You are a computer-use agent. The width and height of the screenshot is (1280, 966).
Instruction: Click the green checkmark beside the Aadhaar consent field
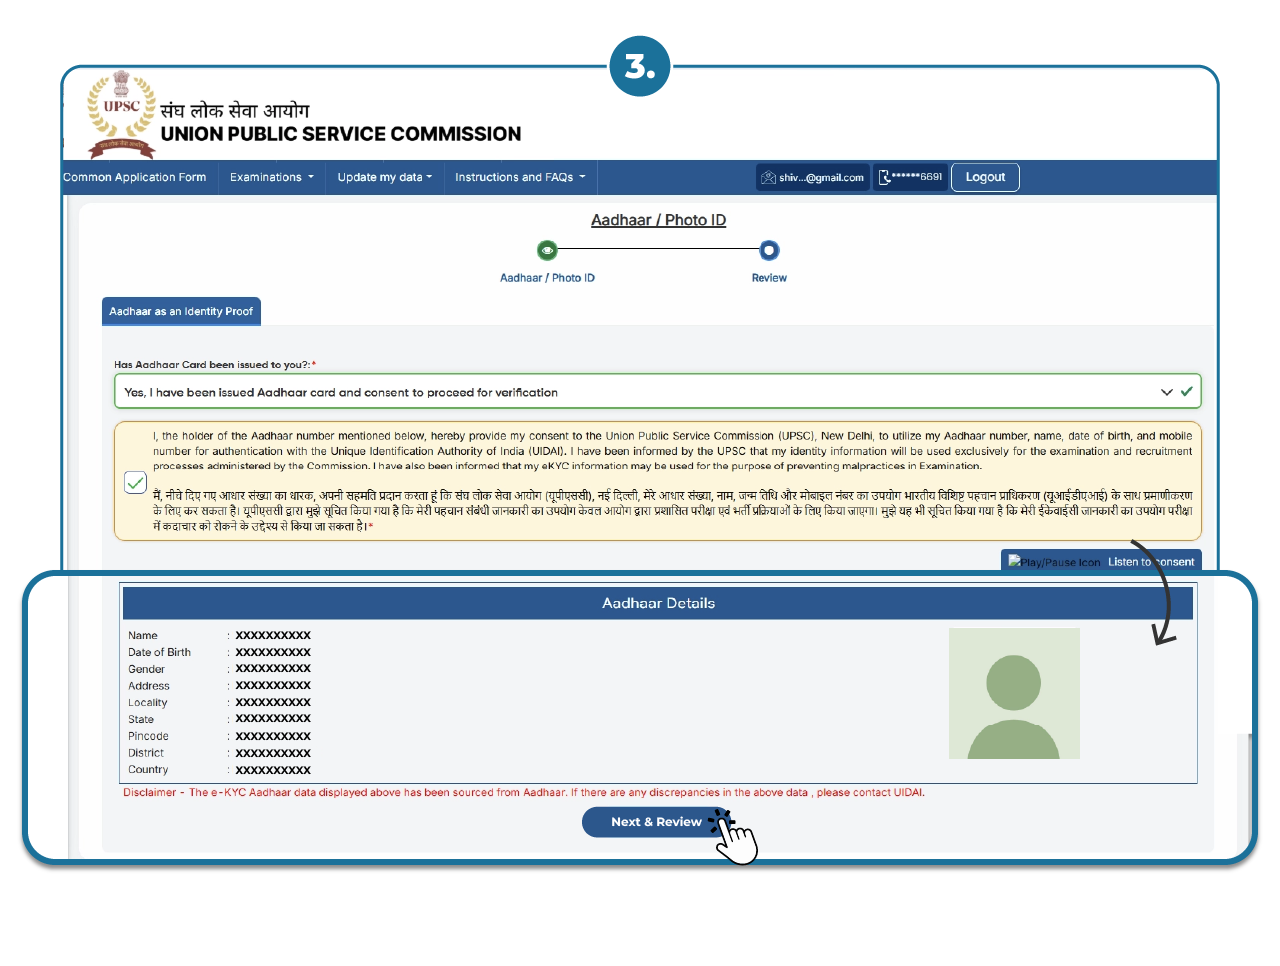[1188, 391]
